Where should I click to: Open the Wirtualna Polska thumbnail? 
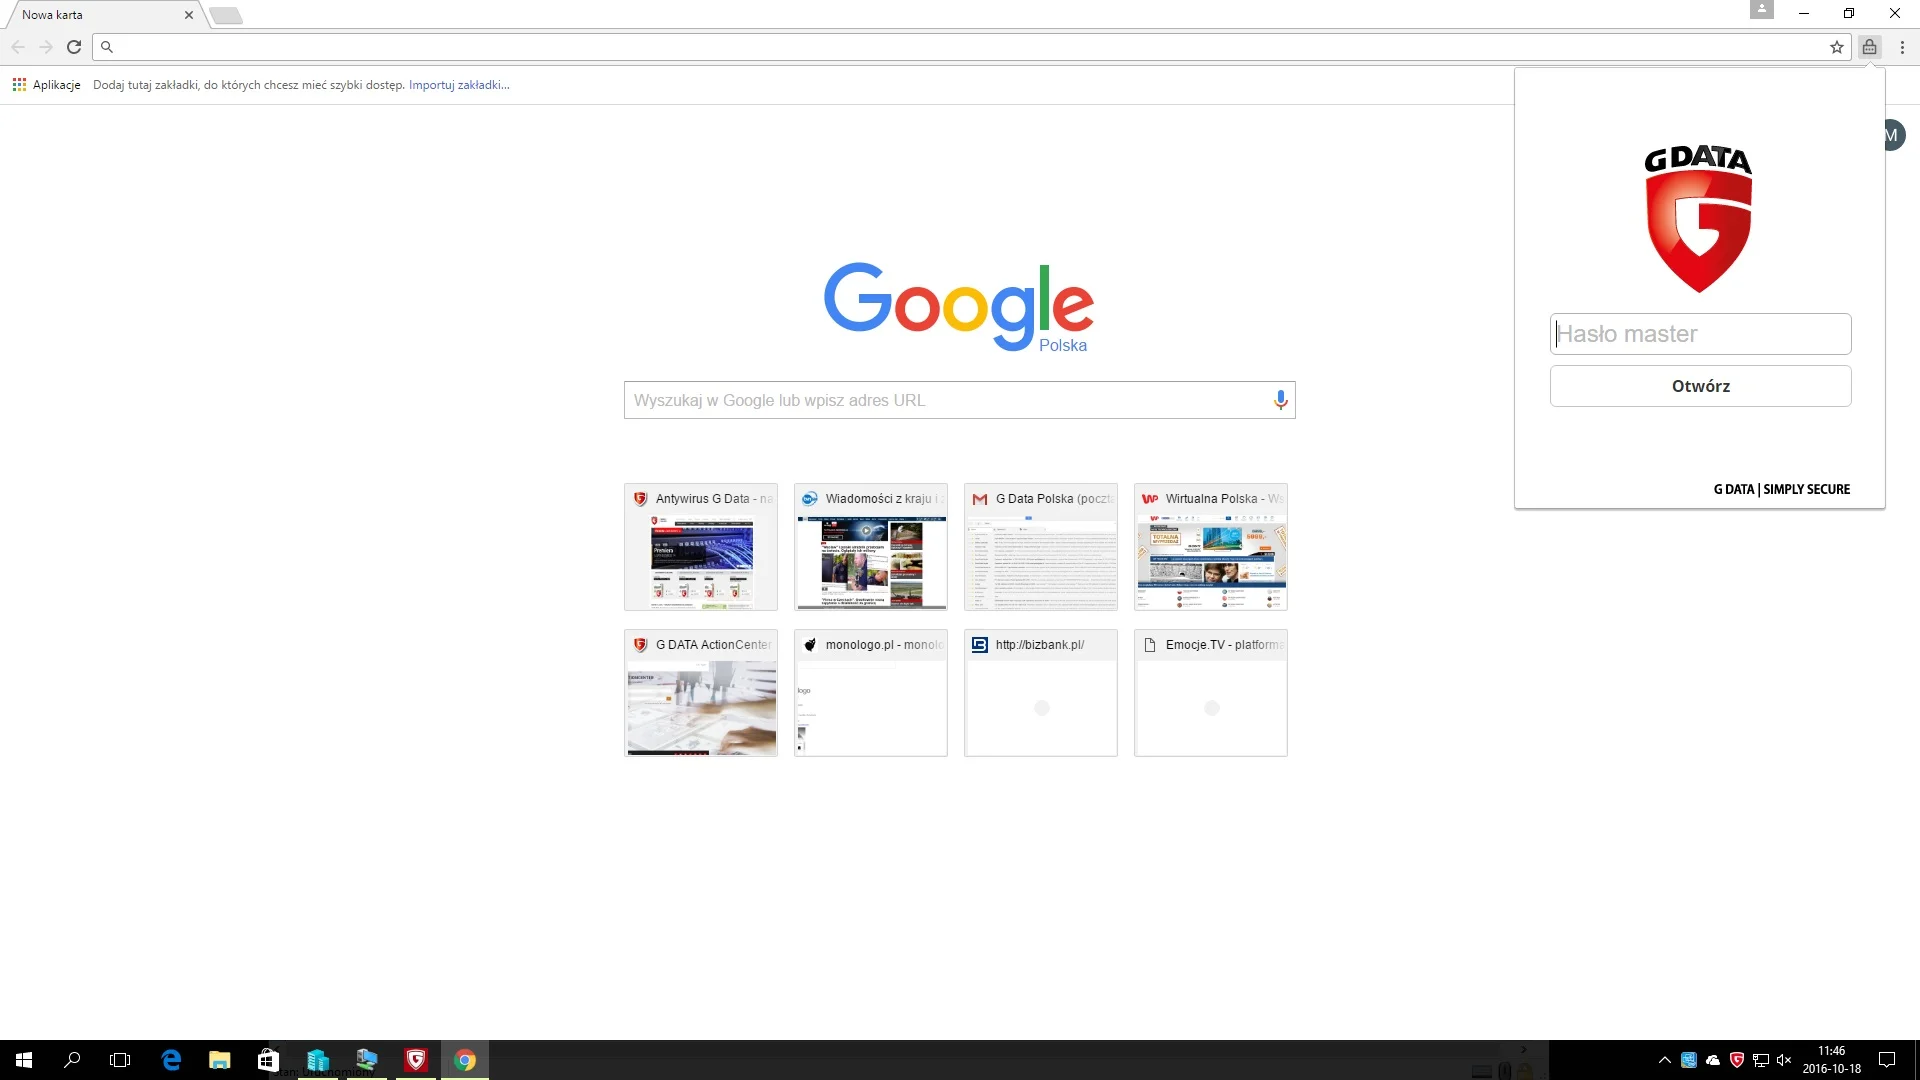click(x=1210, y=547)
